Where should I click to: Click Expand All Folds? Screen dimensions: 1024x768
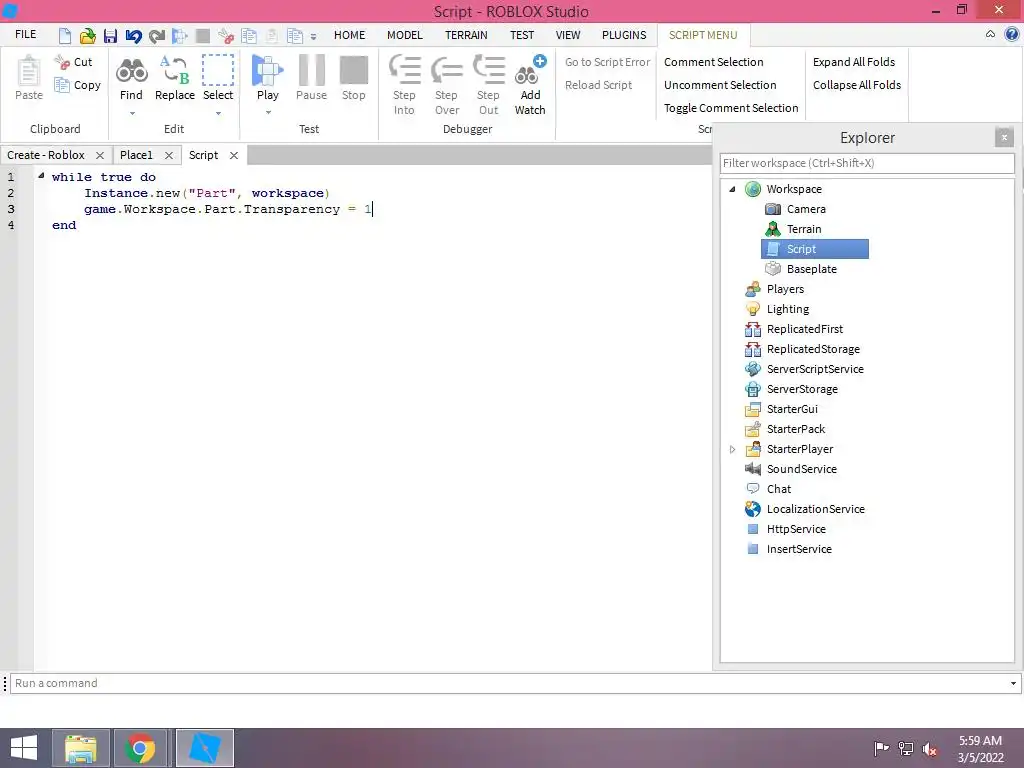pyautogui.click(x=854, y=62)
